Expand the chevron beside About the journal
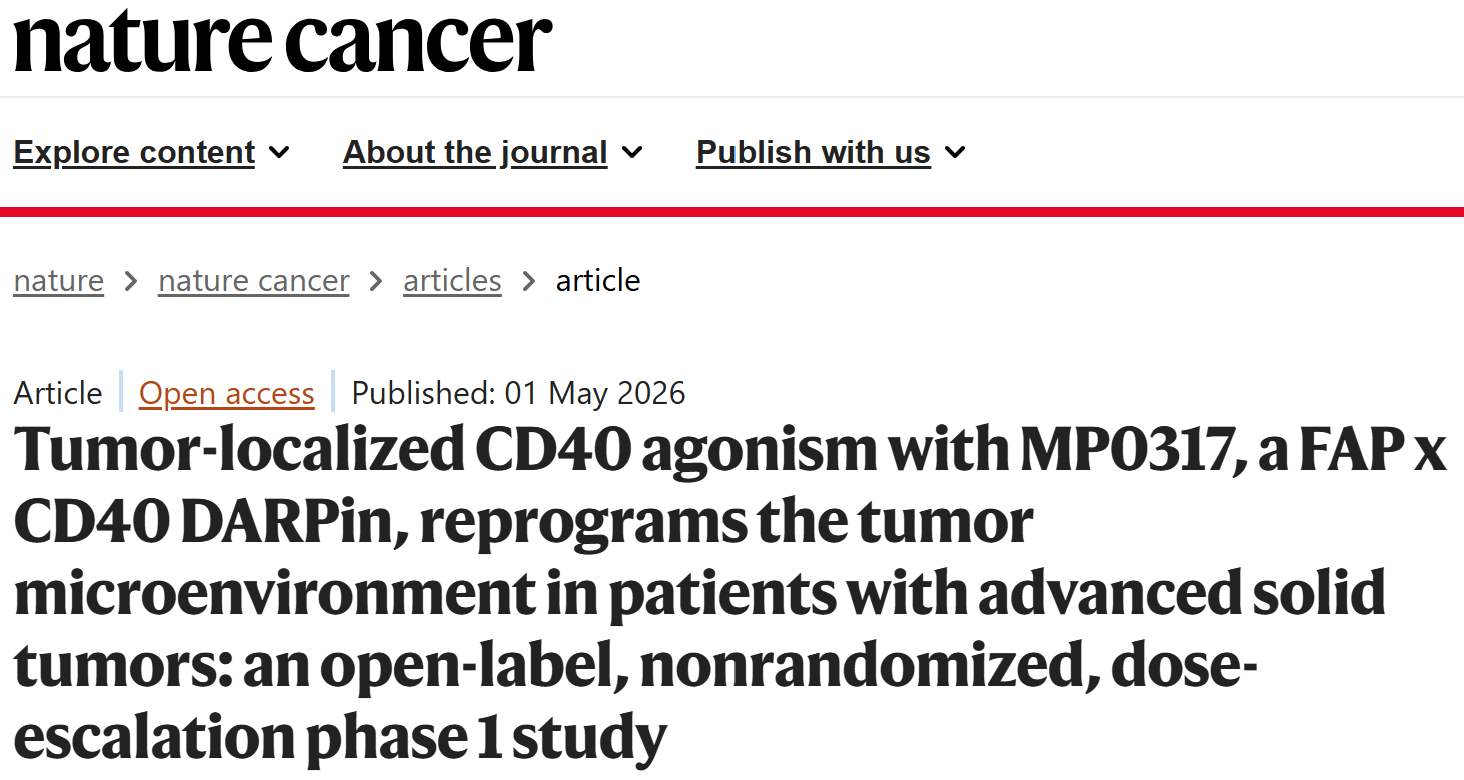1464x780 pixels. (632, 153)
